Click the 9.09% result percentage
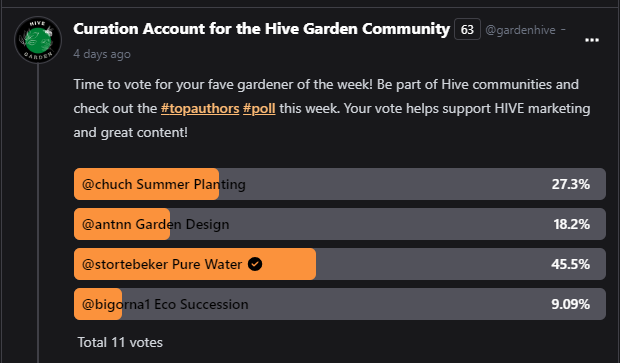620x363 pixels. (x=571, y=304)
